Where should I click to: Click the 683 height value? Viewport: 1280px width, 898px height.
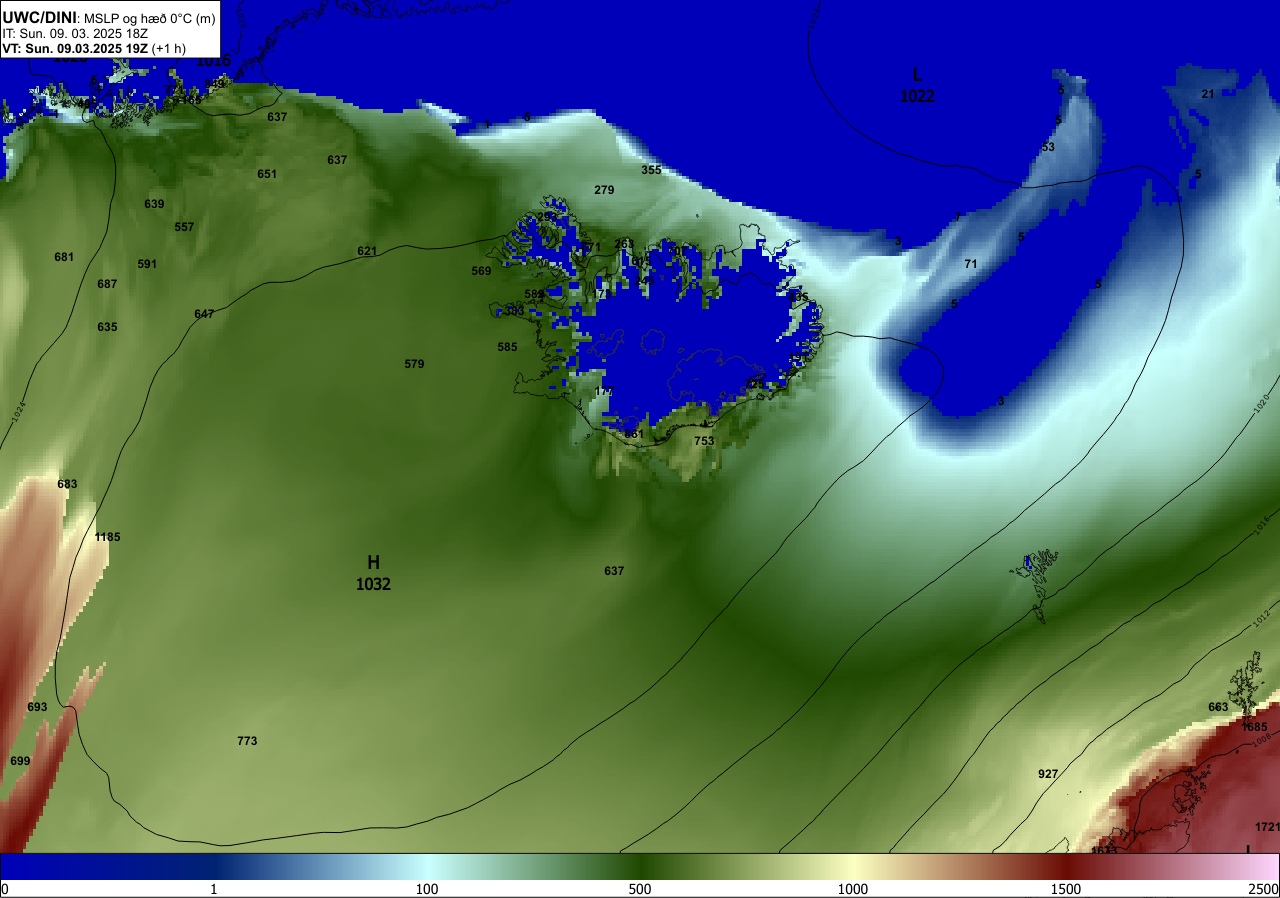tap(67, 484)
